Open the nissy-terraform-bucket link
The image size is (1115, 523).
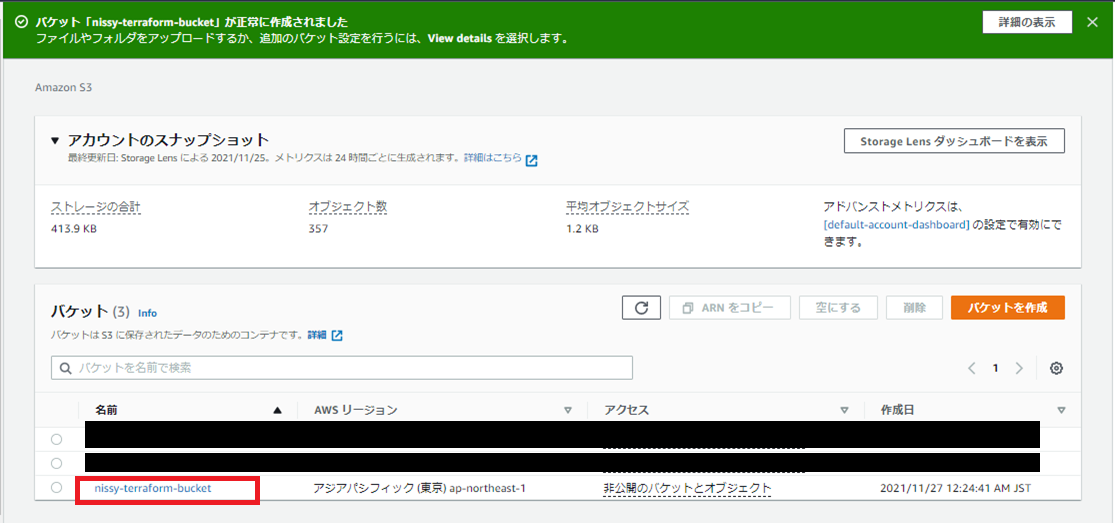point(153,489)
